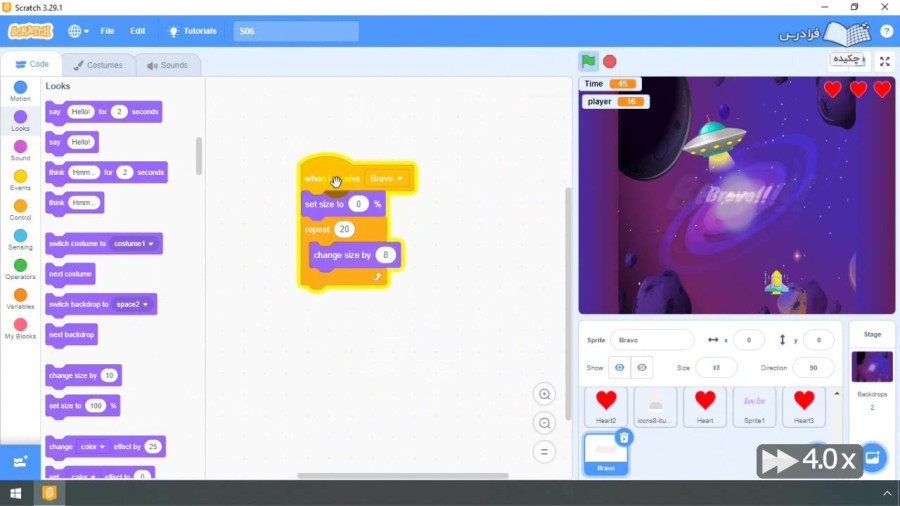
Task: Select the Operators blocks category
Action: pyautogui.click(x=20, y=269)
